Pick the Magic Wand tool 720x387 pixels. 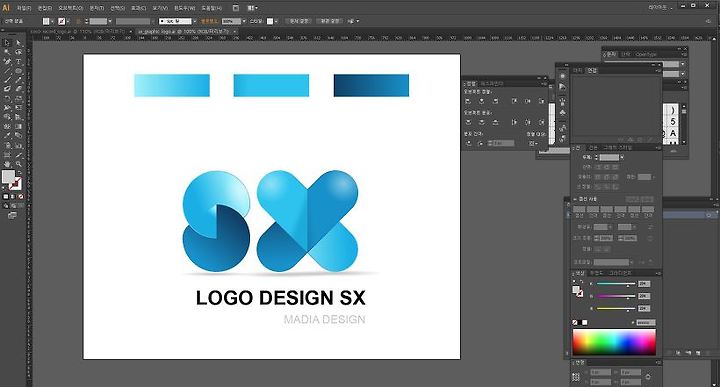click(x=7, y=52)
